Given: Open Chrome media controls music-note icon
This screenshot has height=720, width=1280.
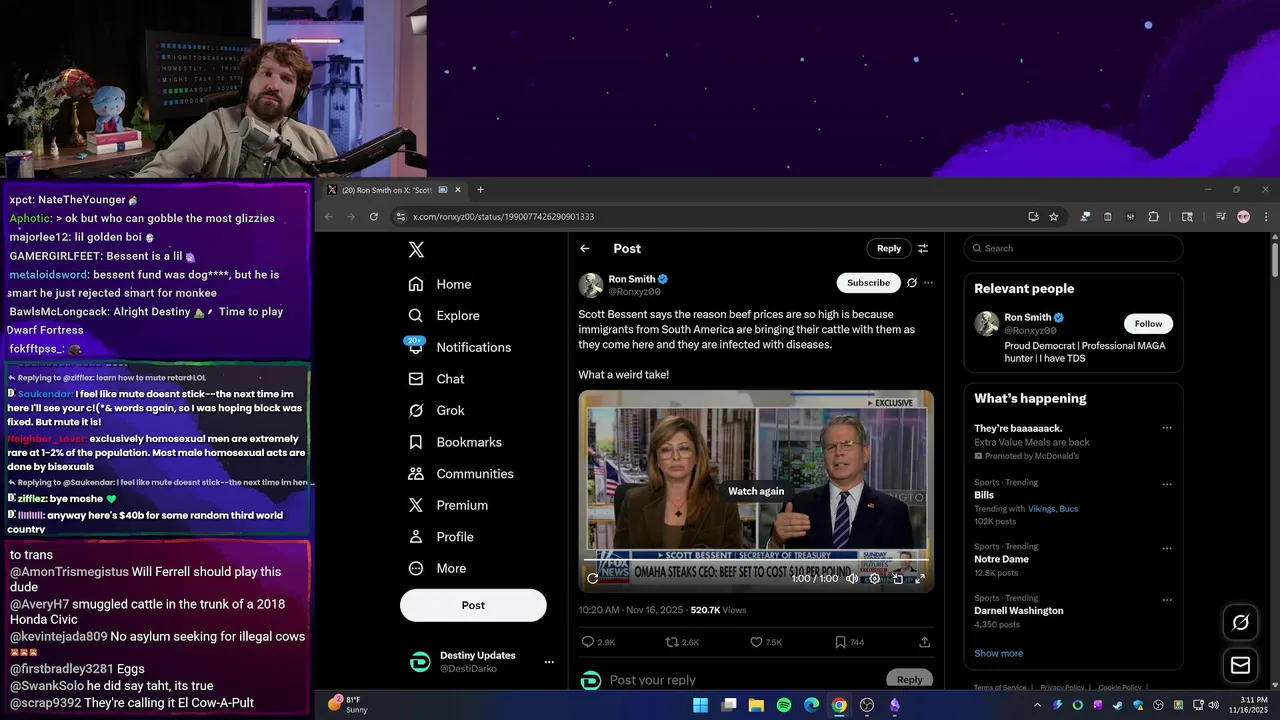Looking at the screenshot, I should pos(1221,216).
